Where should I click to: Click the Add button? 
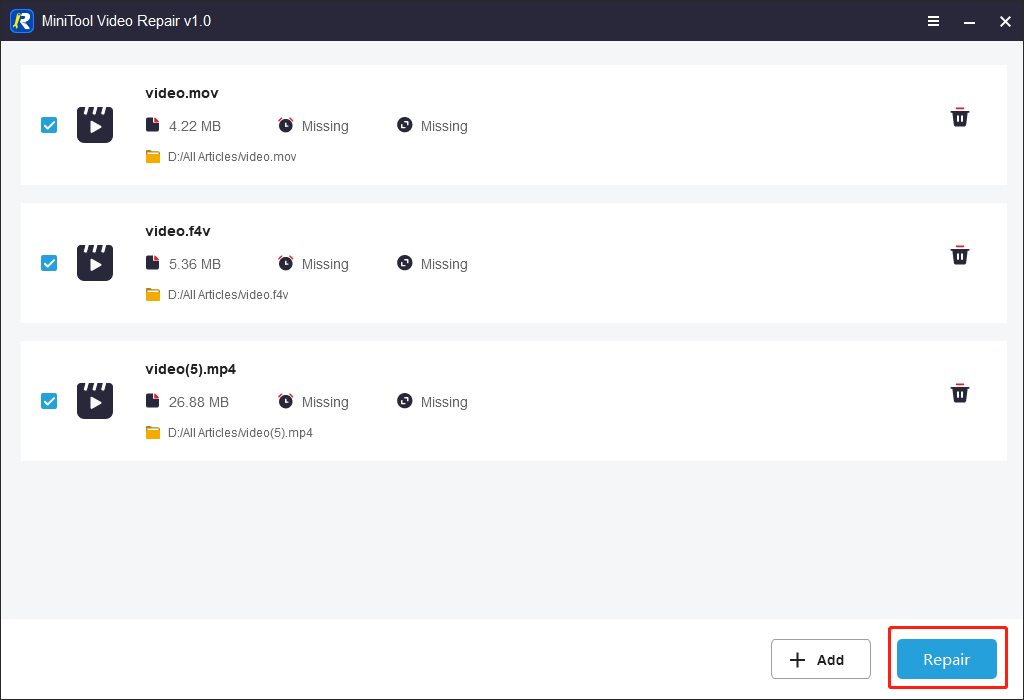[820, 659]
